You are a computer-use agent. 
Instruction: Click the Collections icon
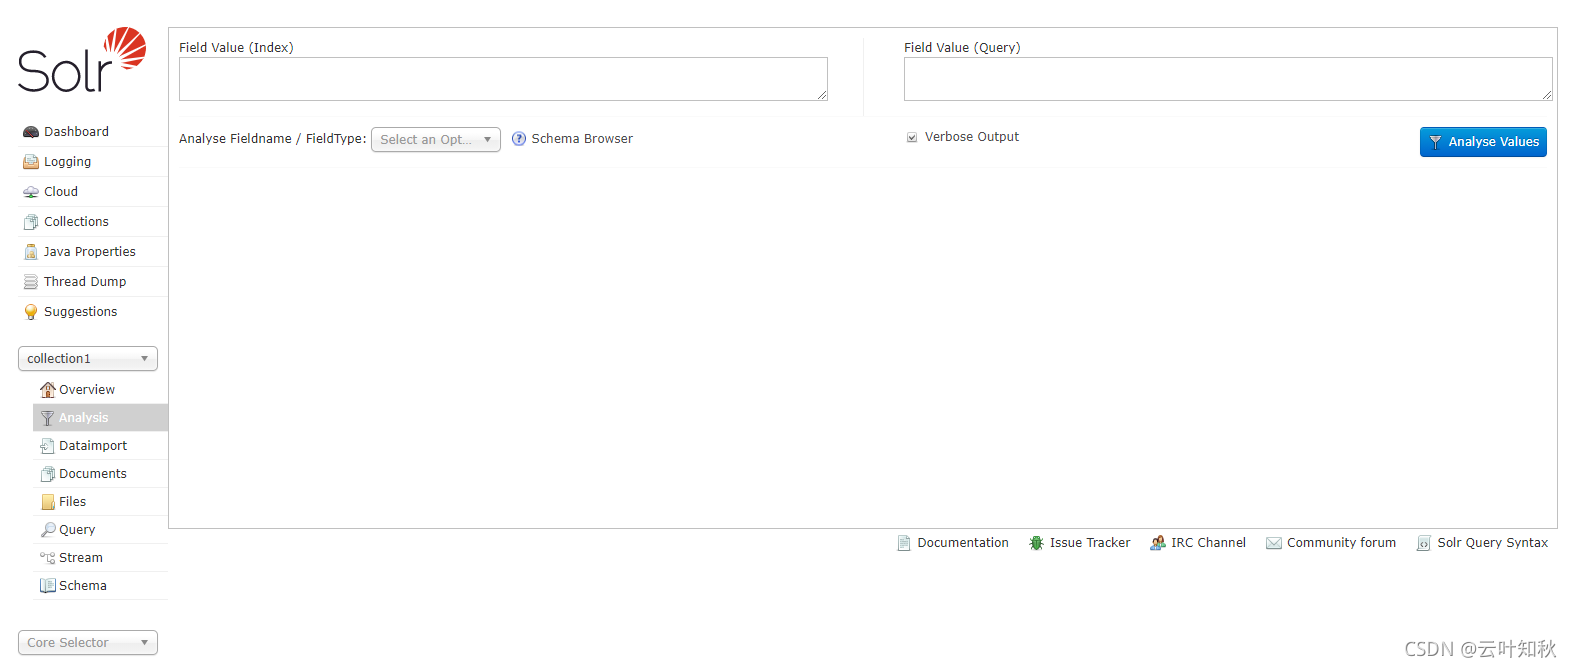[x=31, y=222]
